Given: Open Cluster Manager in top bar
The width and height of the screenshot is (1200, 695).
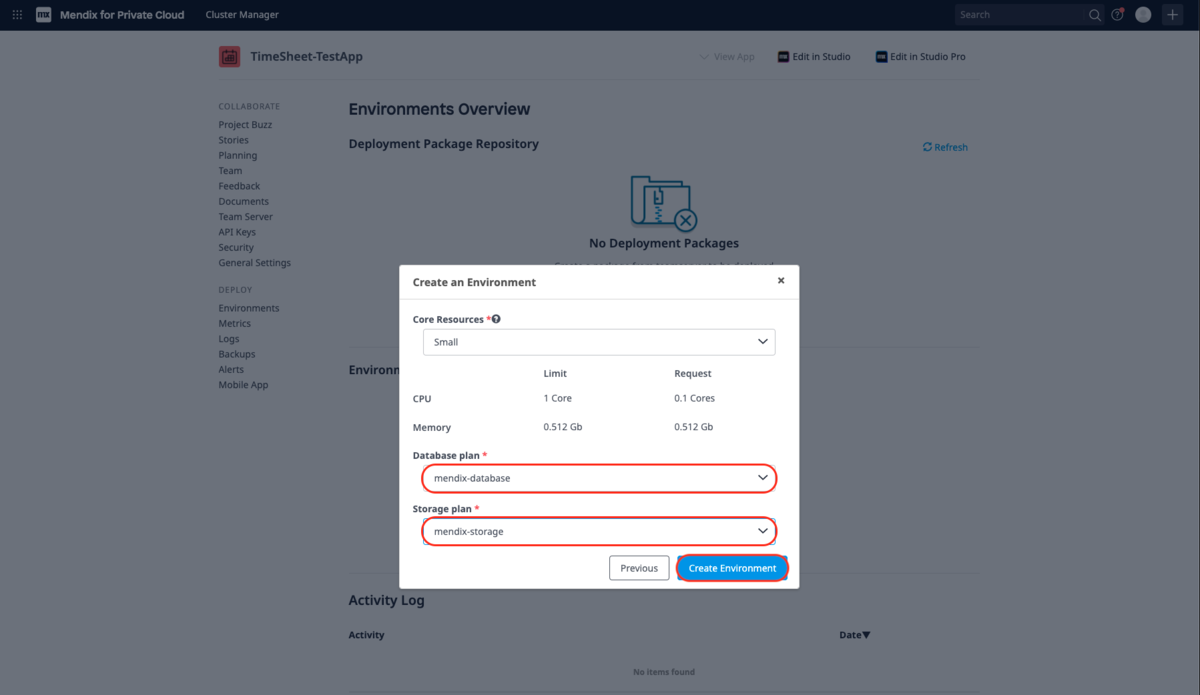Looking at the screenshot, I should 242,15.
